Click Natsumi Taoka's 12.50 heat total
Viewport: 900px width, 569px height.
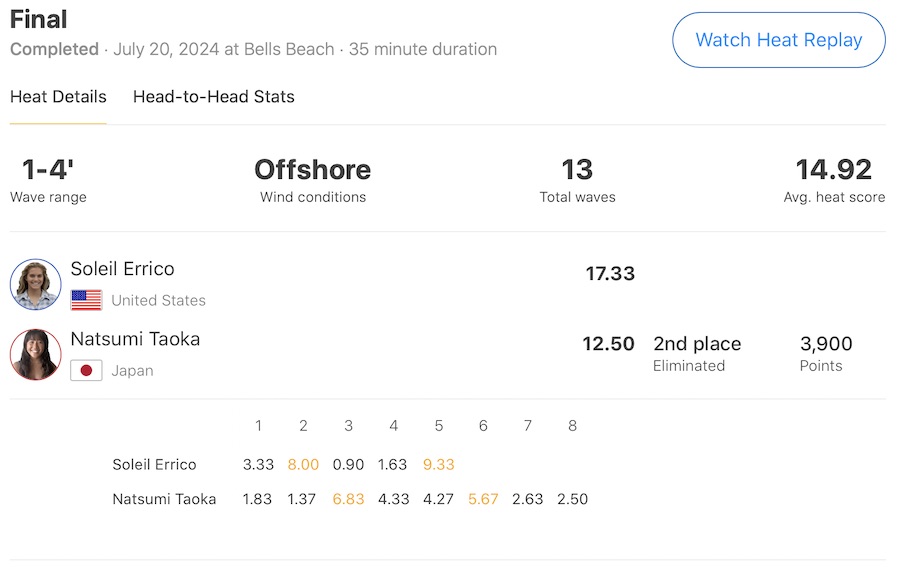point(608,344)
